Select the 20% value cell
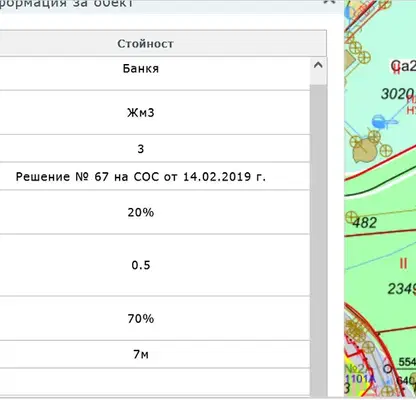 pyautogui.click(x=141, y=212)
